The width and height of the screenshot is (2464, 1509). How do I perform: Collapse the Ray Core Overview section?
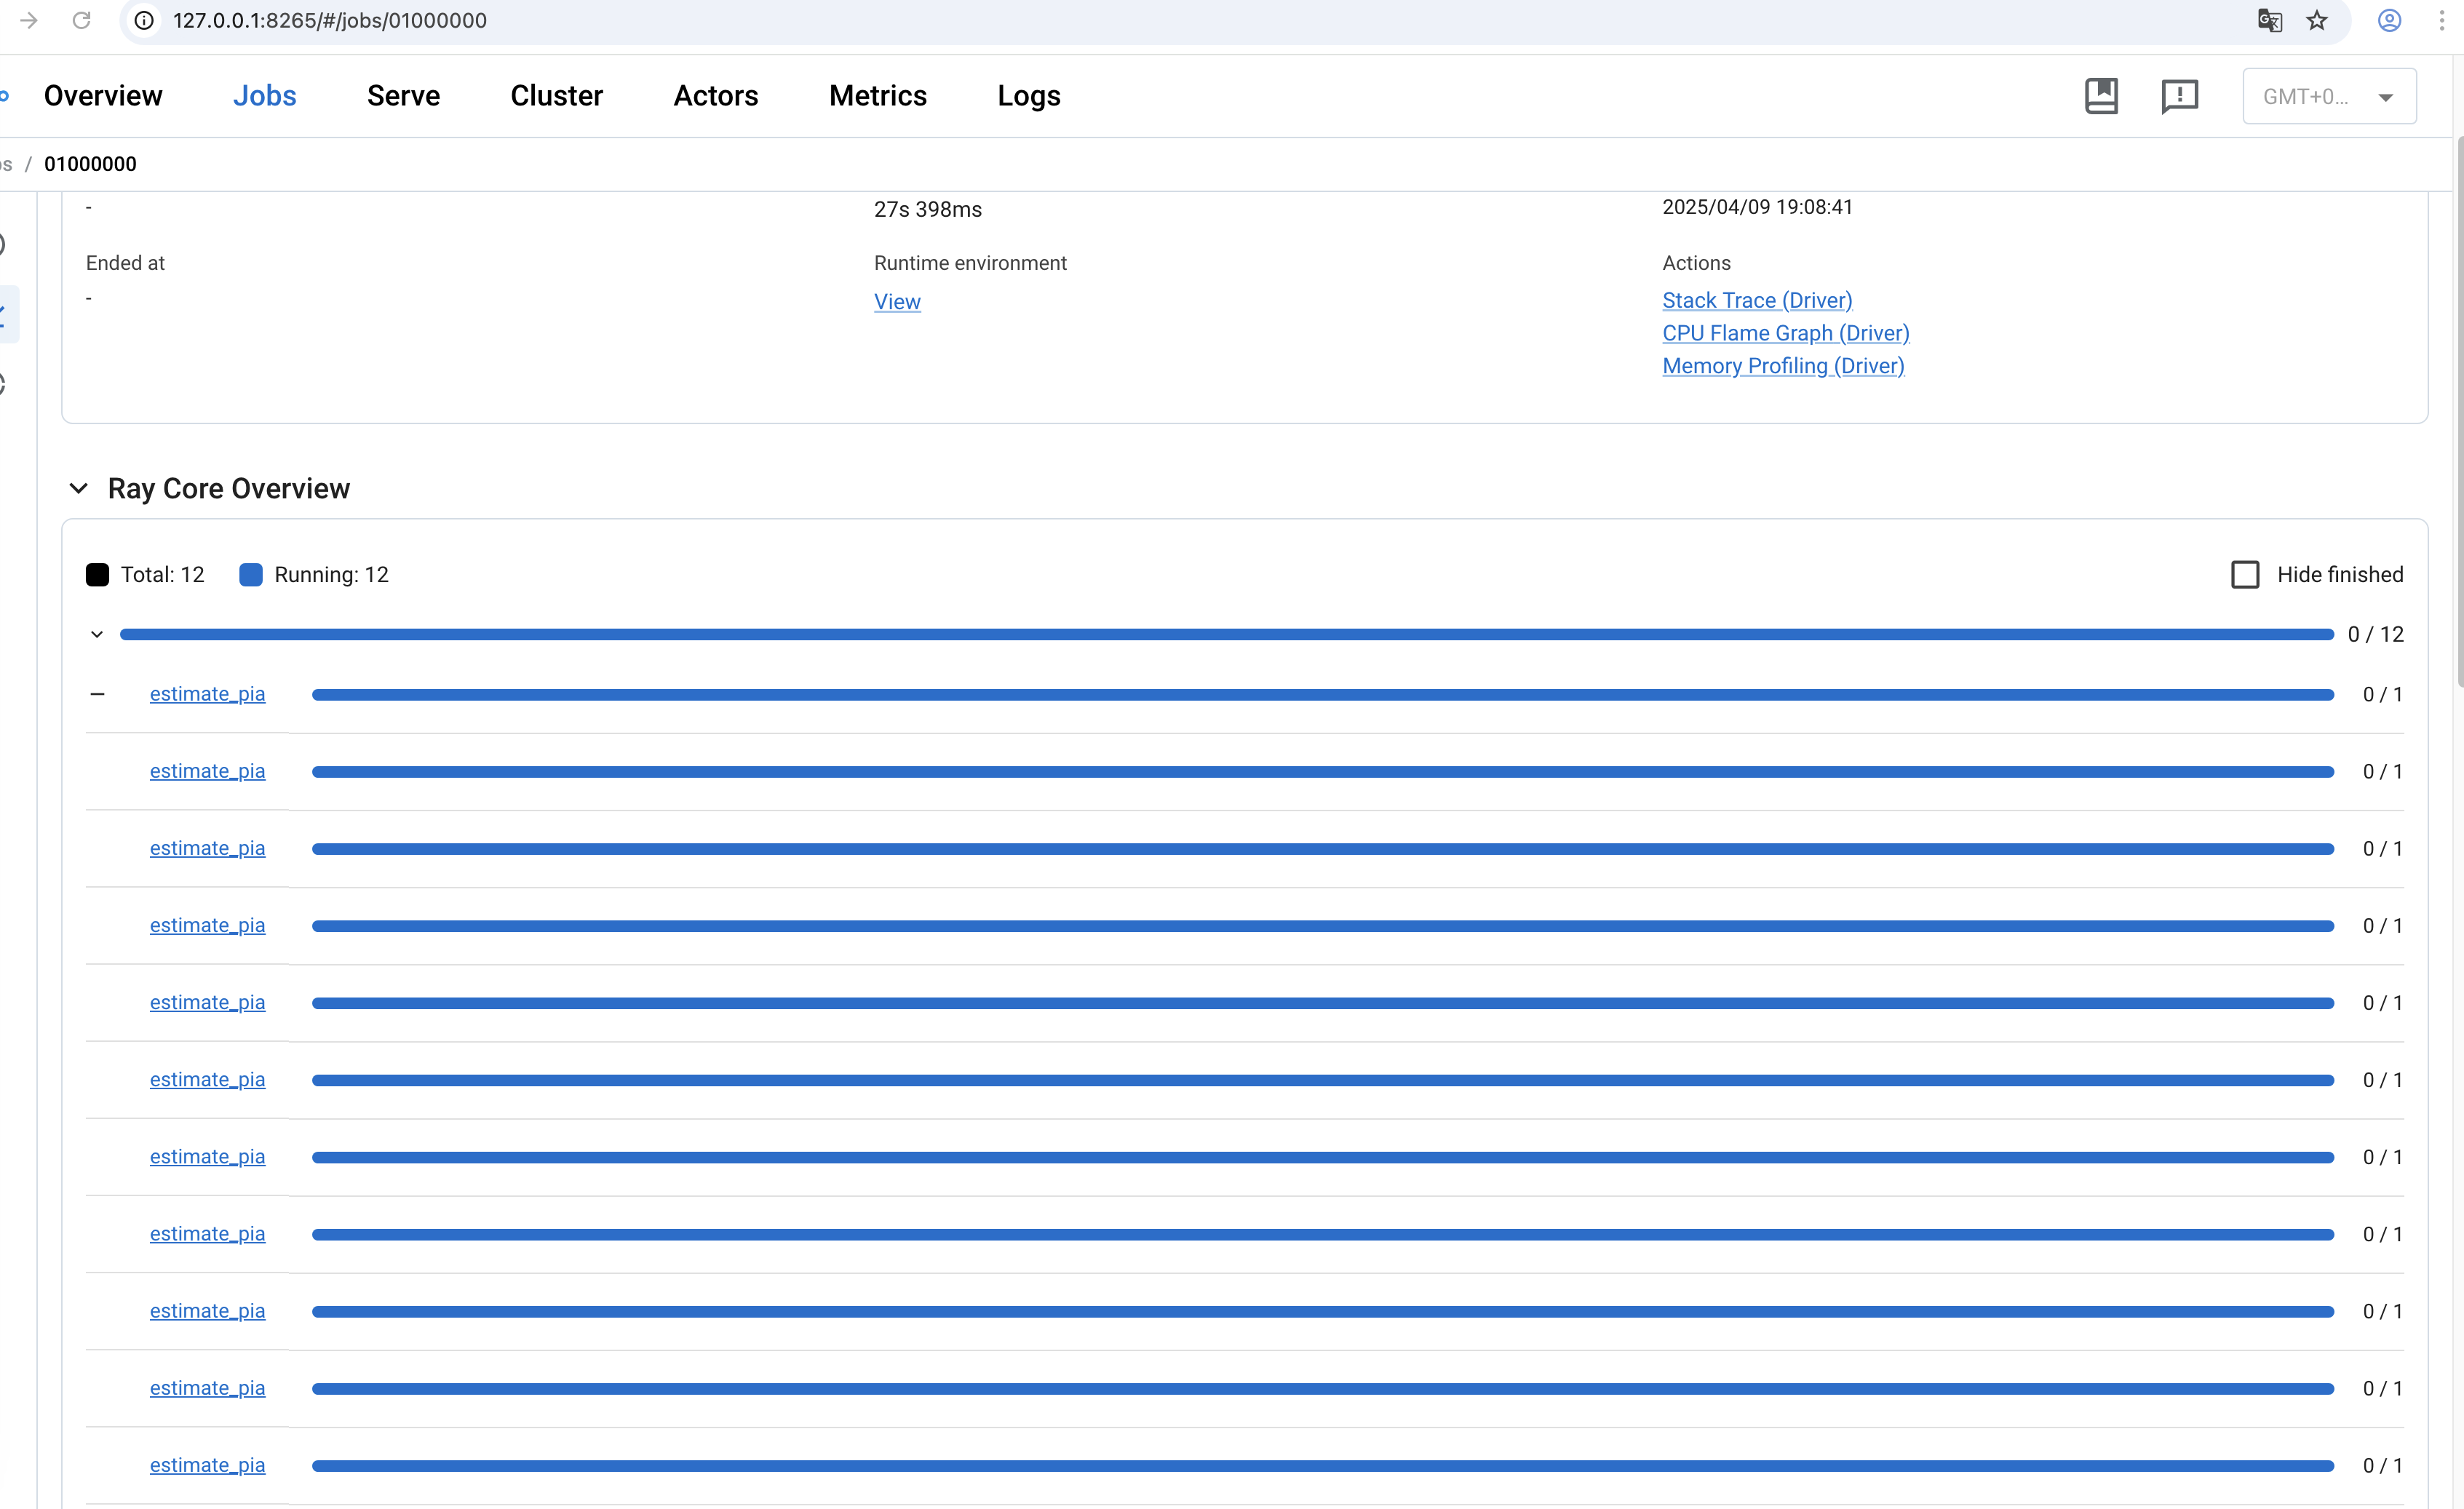(x=79, y=488)
